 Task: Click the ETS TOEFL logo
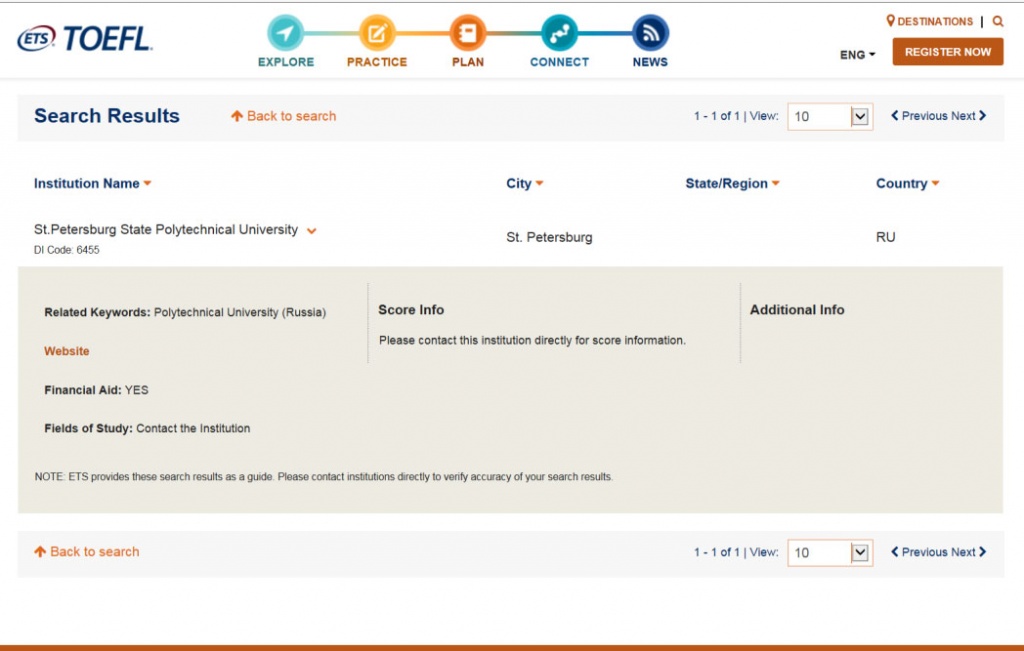84,39
